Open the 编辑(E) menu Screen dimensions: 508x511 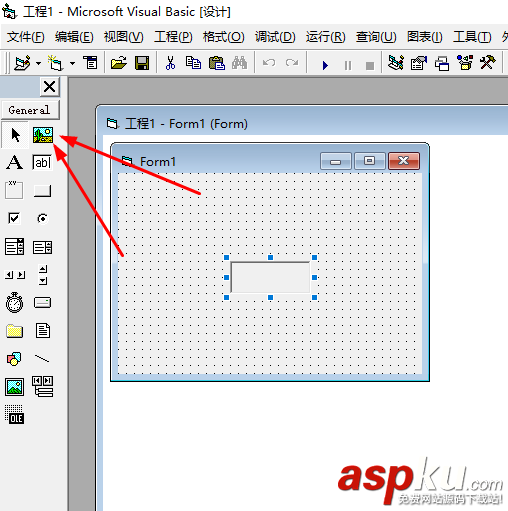74,37
